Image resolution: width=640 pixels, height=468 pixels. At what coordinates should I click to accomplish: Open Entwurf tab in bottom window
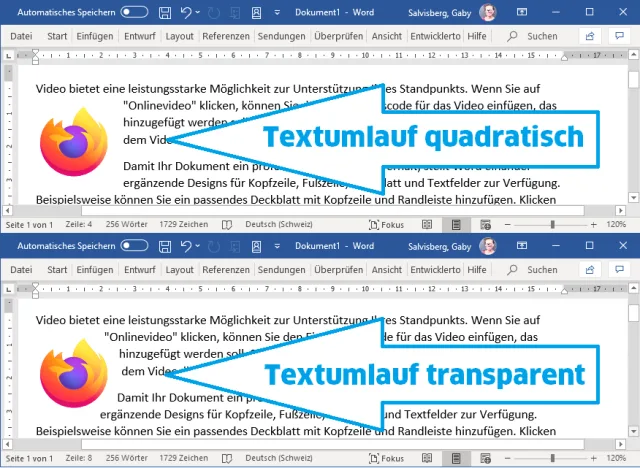140,270
